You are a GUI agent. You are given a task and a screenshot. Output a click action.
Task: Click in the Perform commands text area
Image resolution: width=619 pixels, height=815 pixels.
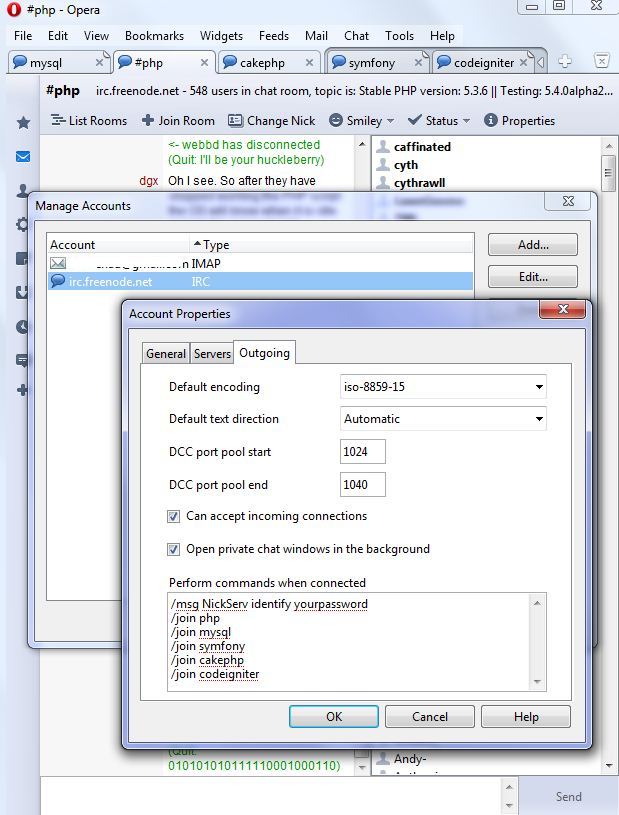coord(348,641)
